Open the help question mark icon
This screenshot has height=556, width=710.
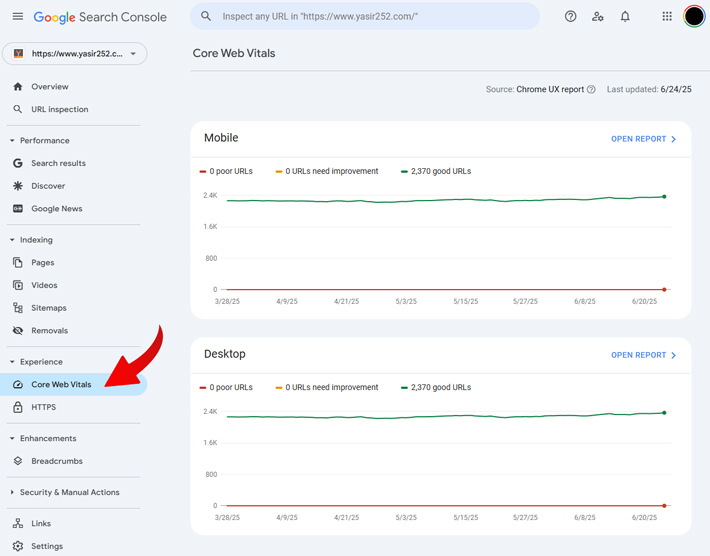pos(571,17)
